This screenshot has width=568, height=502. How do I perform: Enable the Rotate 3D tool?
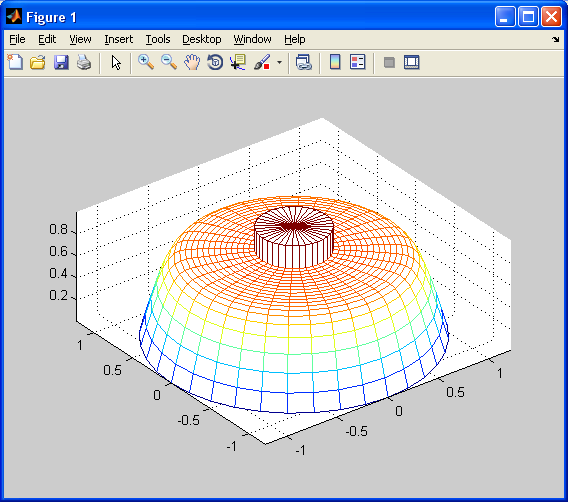215,63
